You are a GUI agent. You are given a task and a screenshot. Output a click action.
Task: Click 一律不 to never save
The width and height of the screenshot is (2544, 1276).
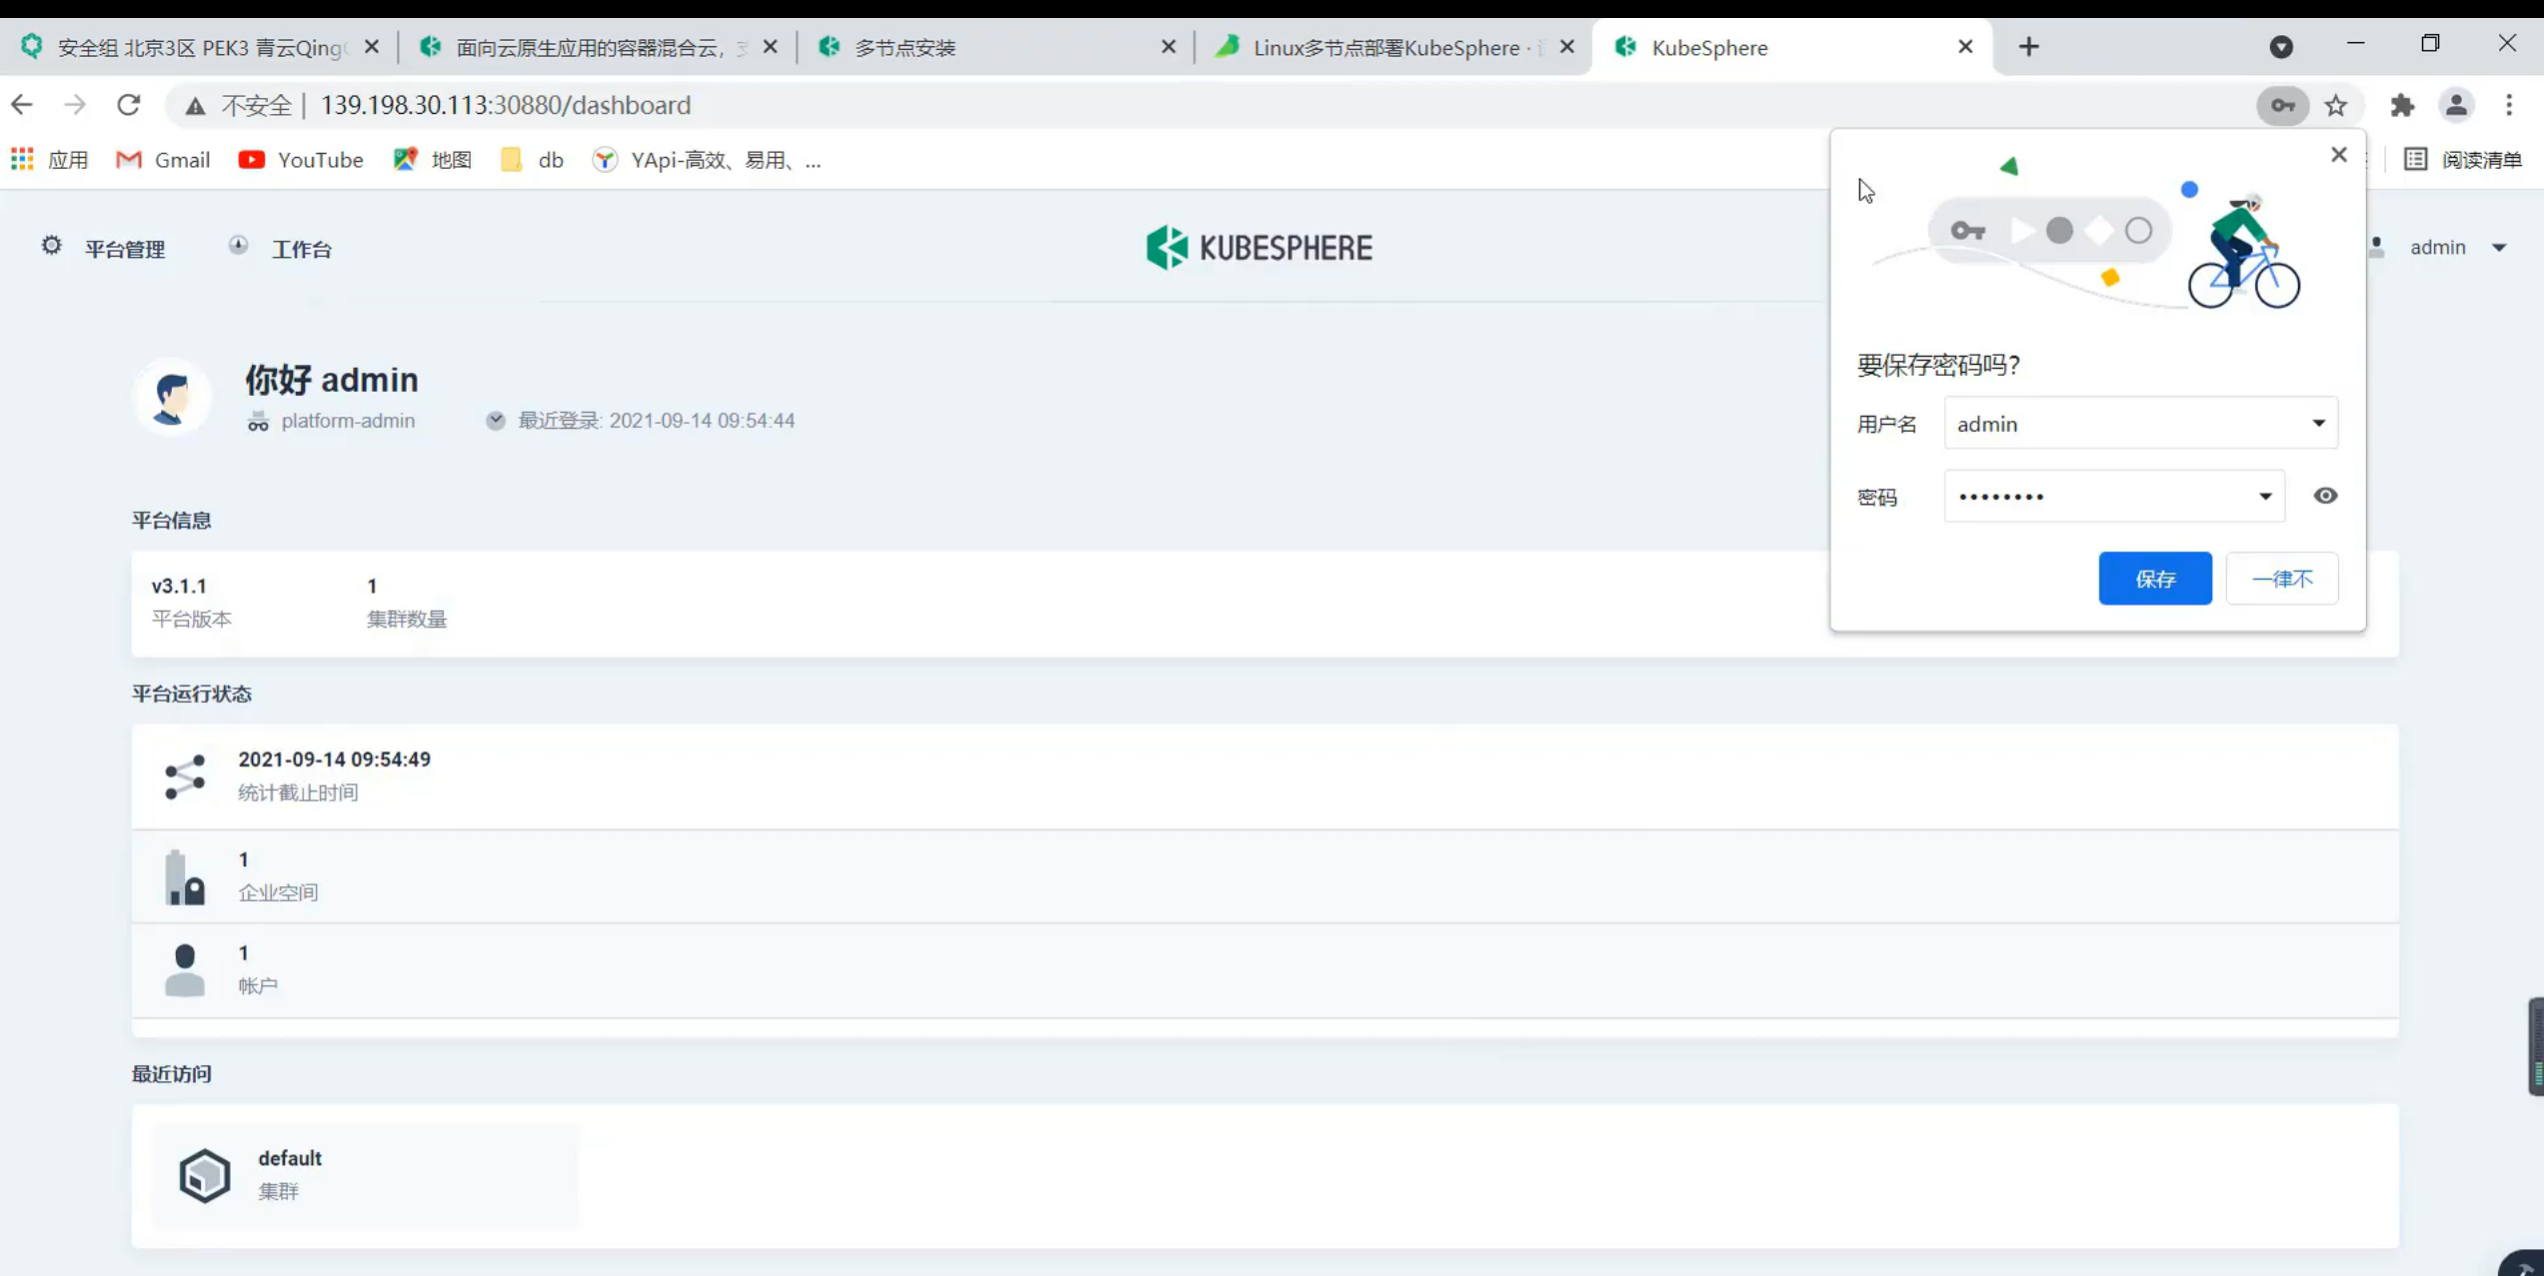pos(2282,578)
